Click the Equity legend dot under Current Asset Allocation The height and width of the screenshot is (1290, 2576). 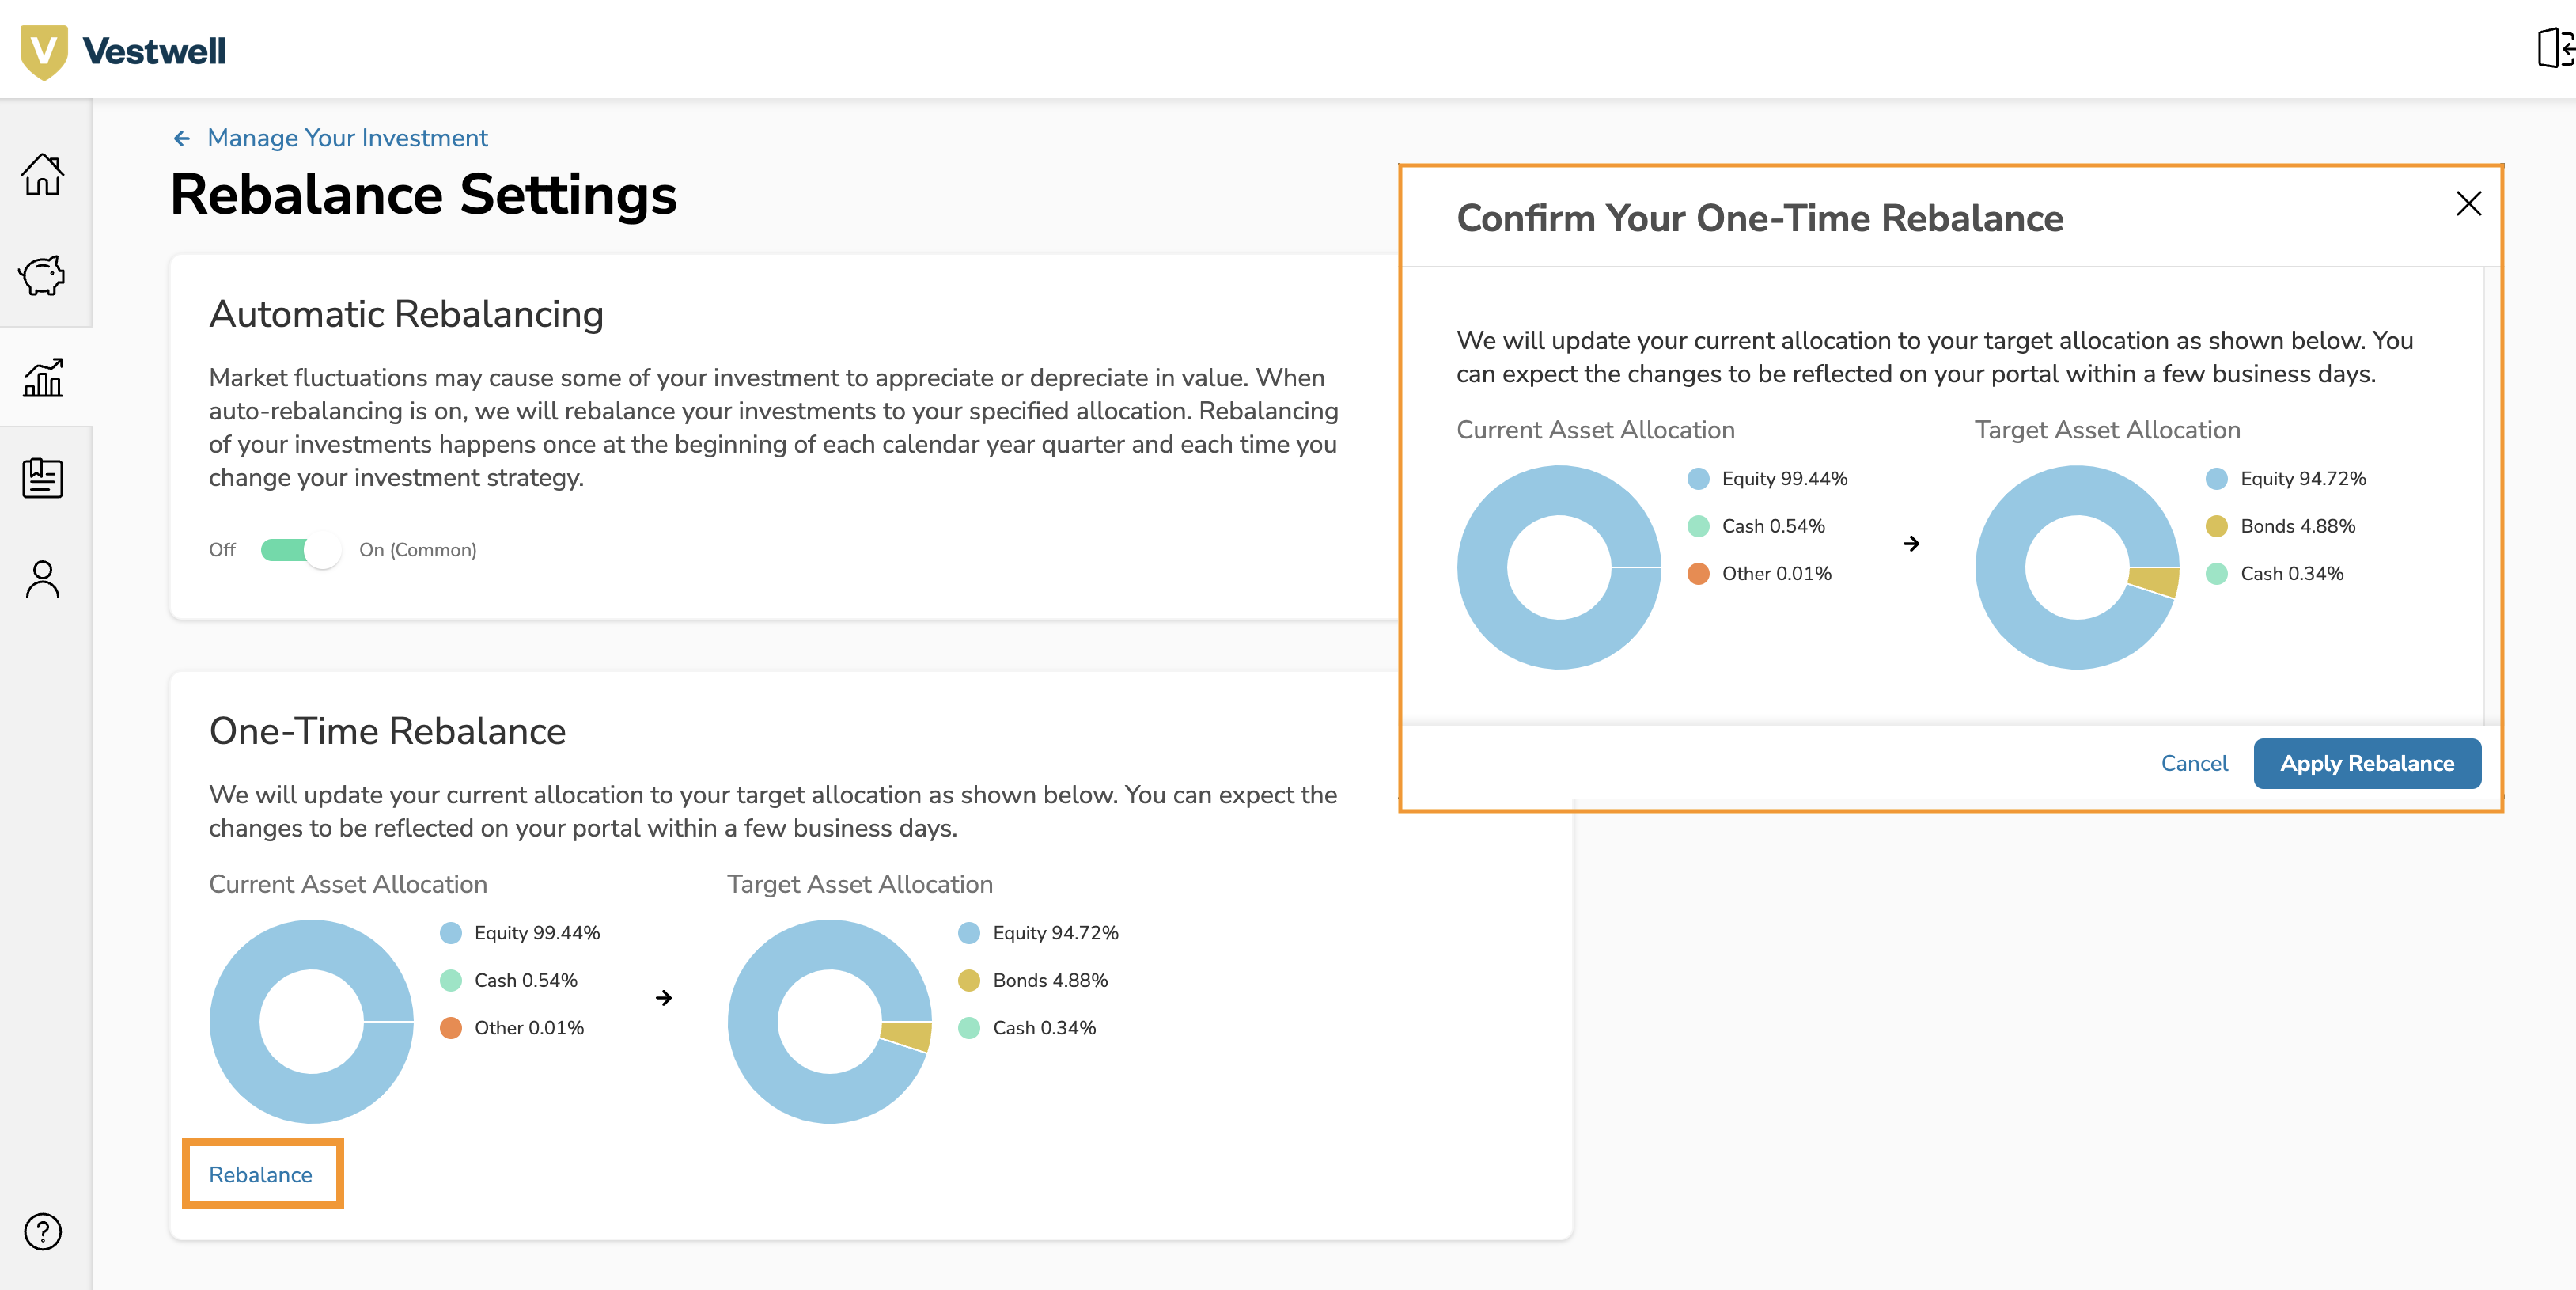[x=450, y=934]
